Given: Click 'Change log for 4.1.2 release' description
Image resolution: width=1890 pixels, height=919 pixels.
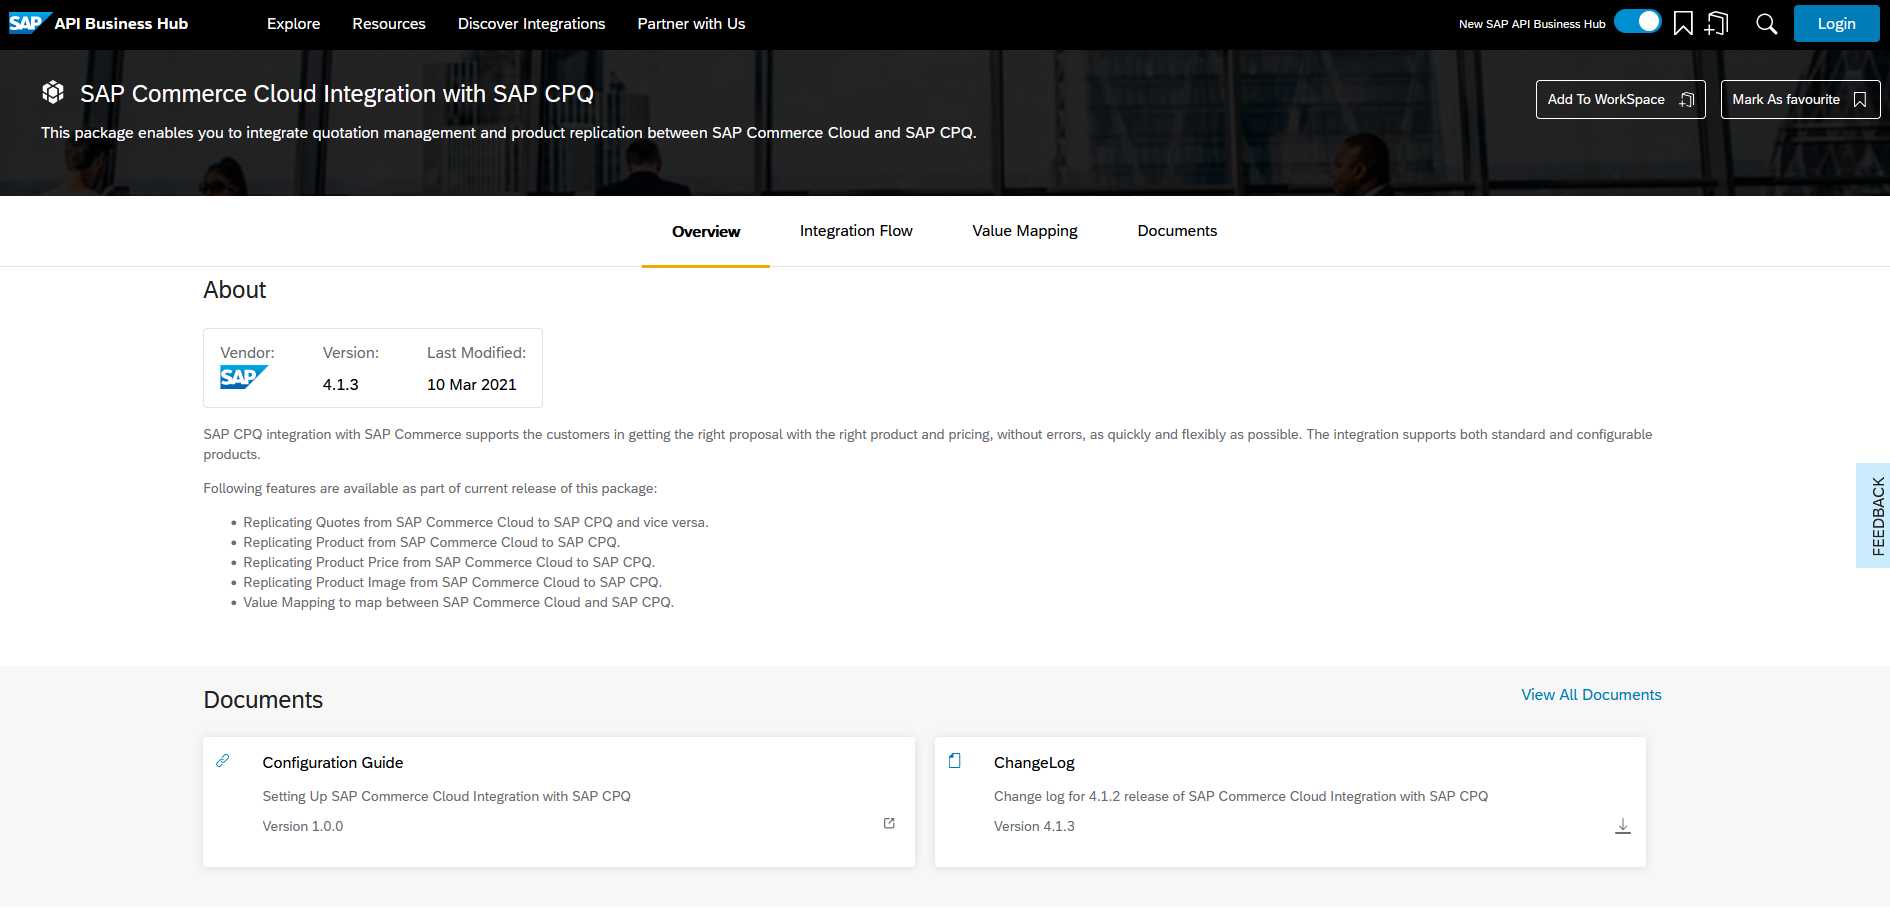Looking at the screenshot, I should 1241,797.
